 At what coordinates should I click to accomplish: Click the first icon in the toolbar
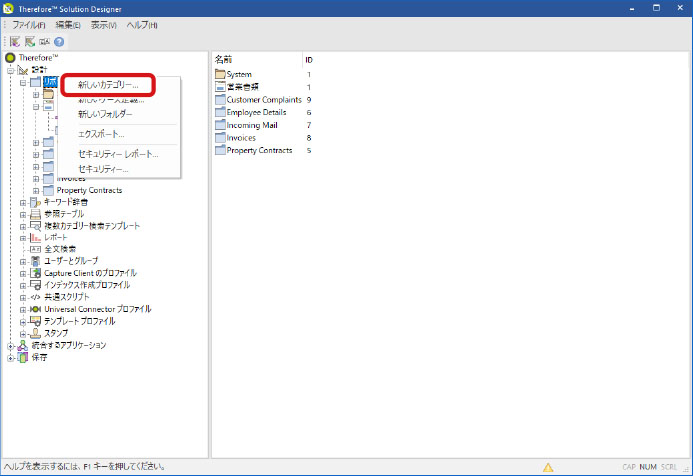pos(16,41)
